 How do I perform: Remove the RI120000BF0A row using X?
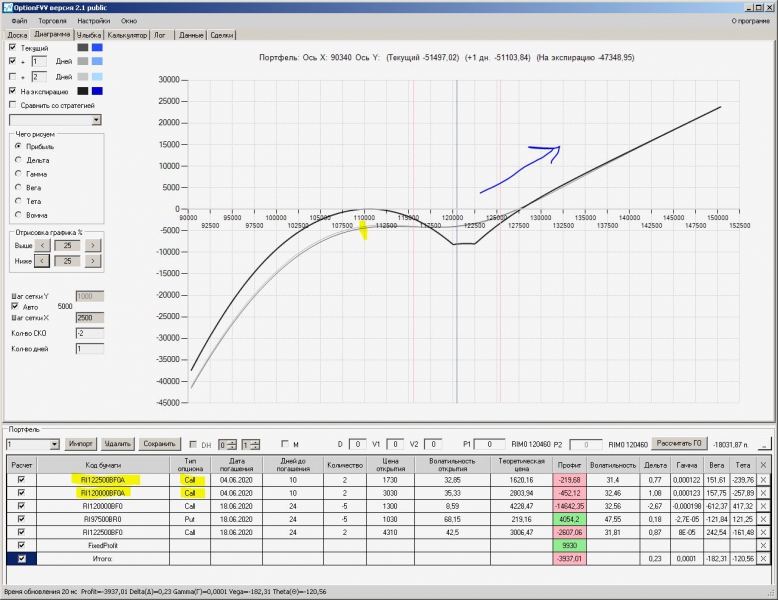tap(763, 493)
